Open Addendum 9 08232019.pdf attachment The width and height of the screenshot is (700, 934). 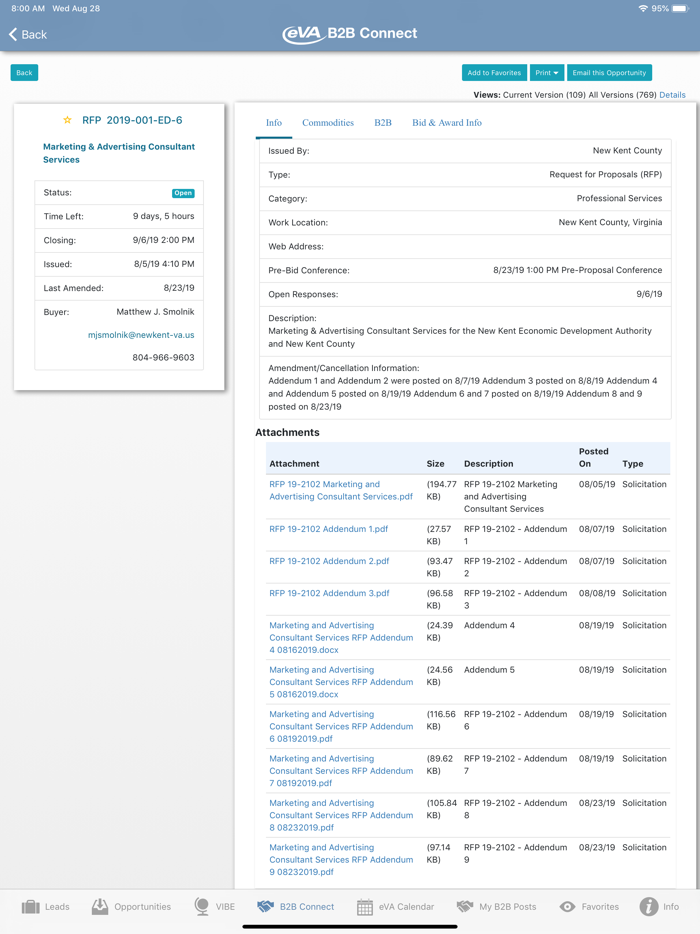(x=341, y=860)
